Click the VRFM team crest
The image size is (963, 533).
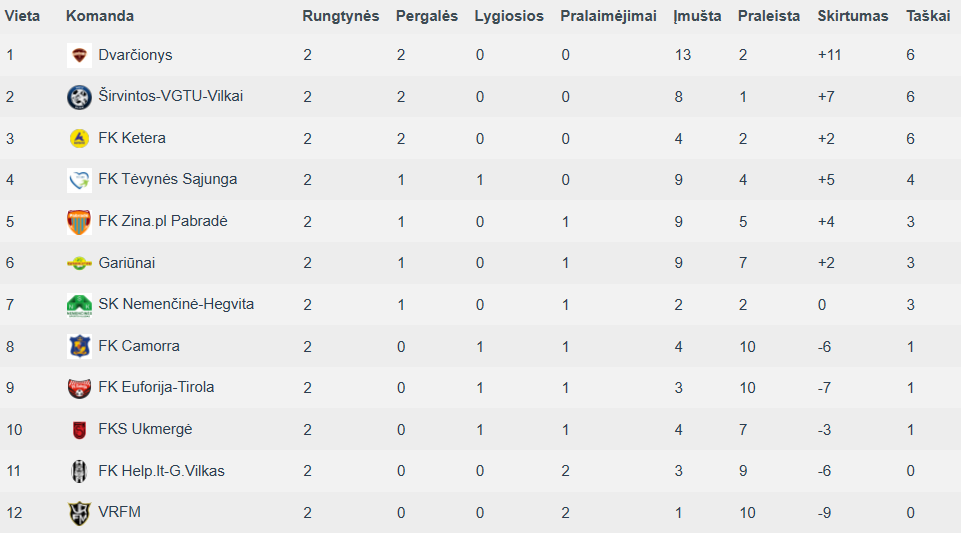(x=79, y=513)
